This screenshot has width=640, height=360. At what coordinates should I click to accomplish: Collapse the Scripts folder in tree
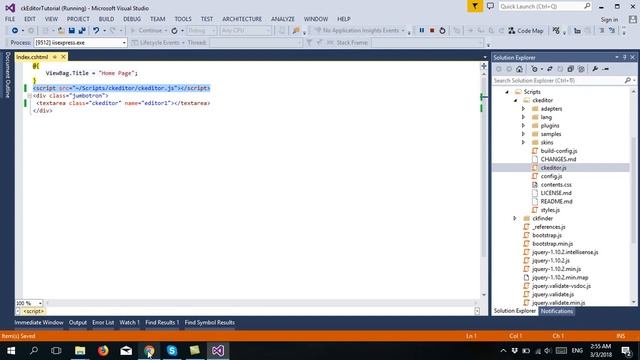(x=507, y=92)
